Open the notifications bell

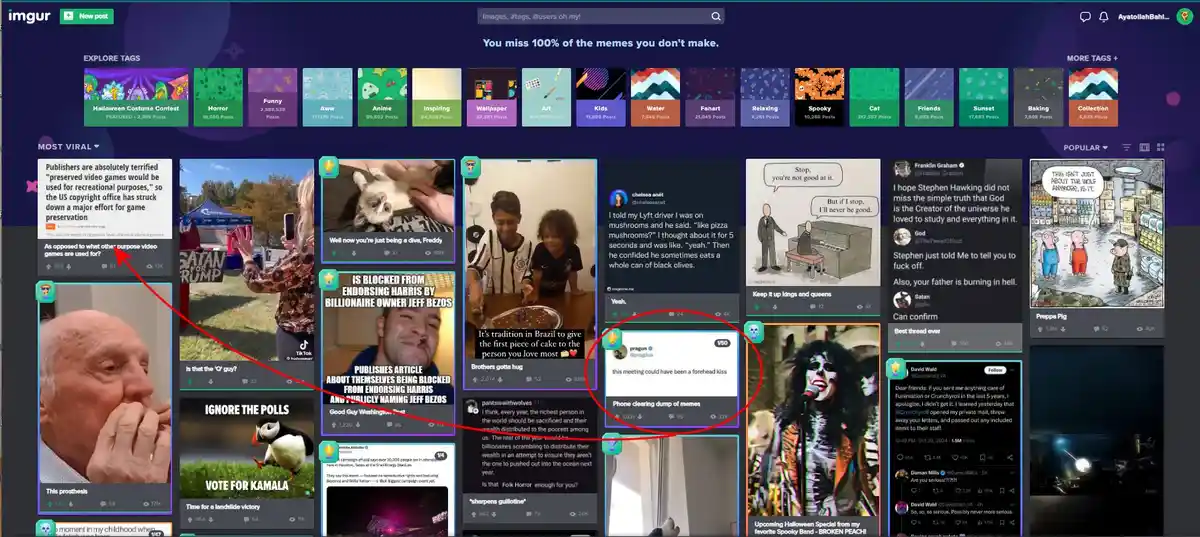pos(1105,17)
